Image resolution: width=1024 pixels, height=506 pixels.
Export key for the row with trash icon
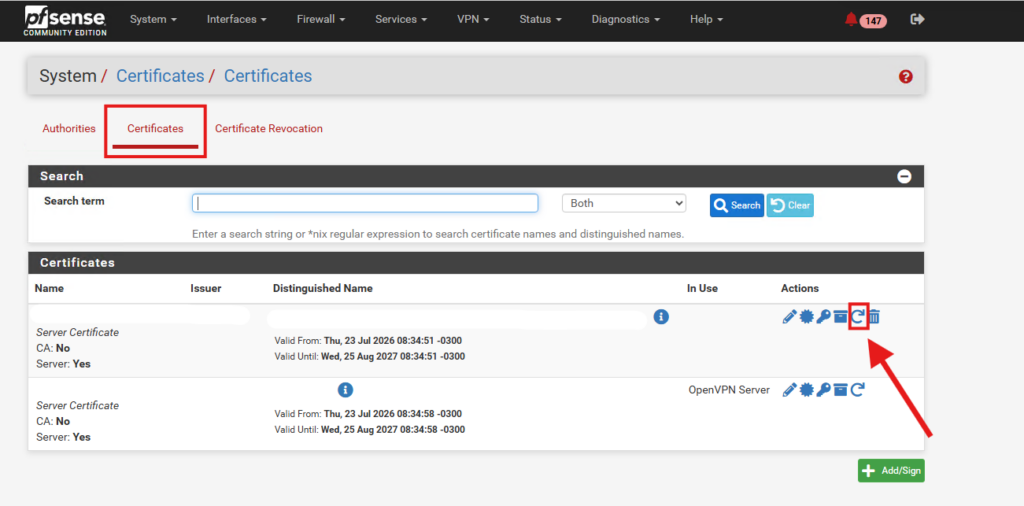824,317
